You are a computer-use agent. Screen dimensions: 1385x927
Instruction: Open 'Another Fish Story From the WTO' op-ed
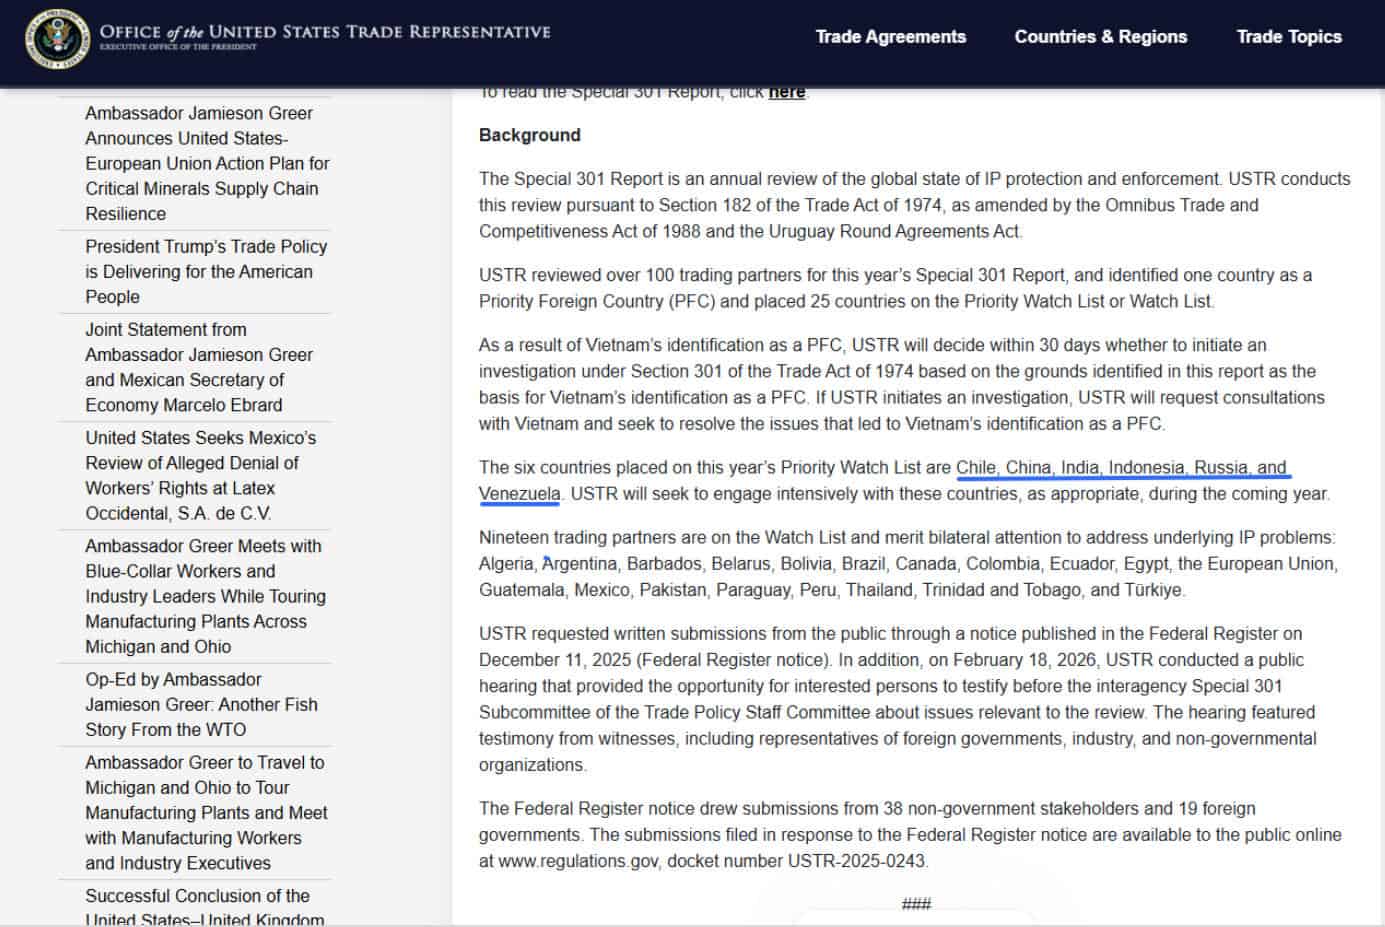click(201, 704)
